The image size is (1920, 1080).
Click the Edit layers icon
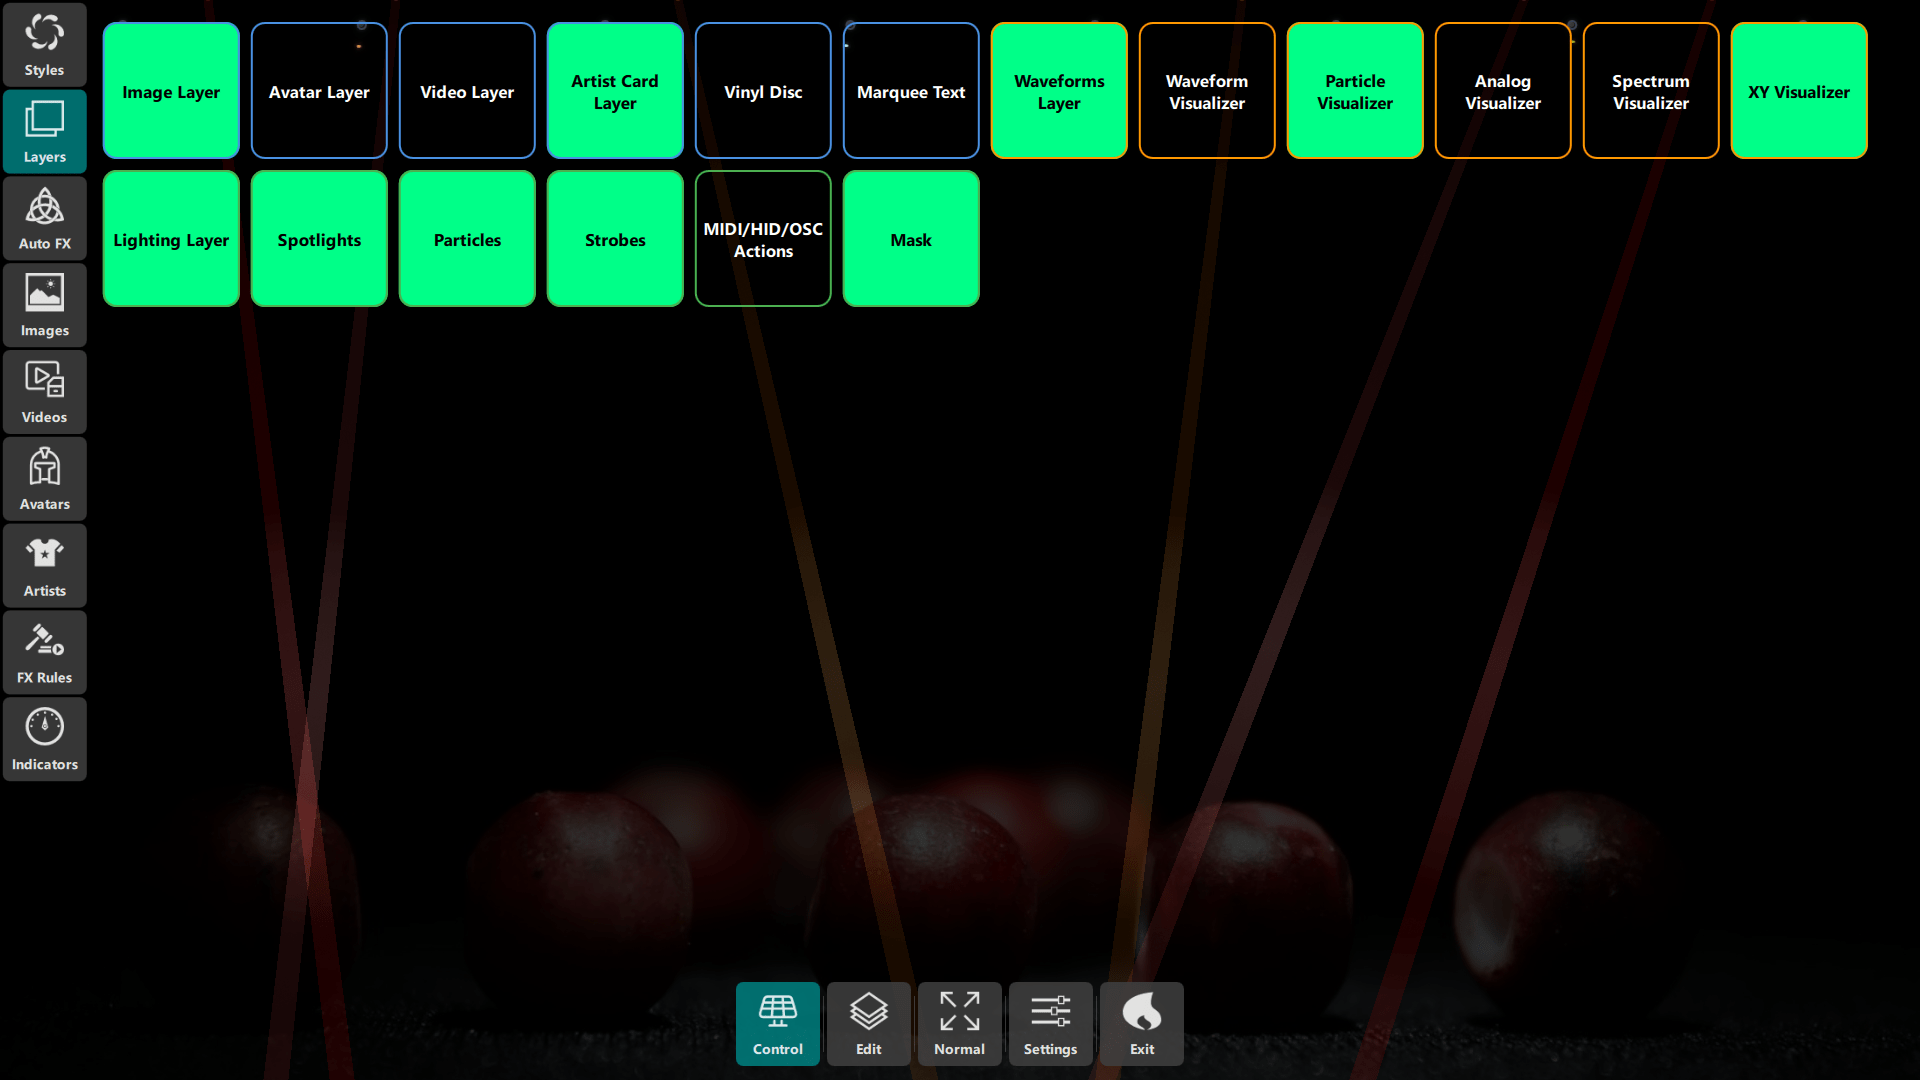pyautogui.click(x=868, y=1023)
